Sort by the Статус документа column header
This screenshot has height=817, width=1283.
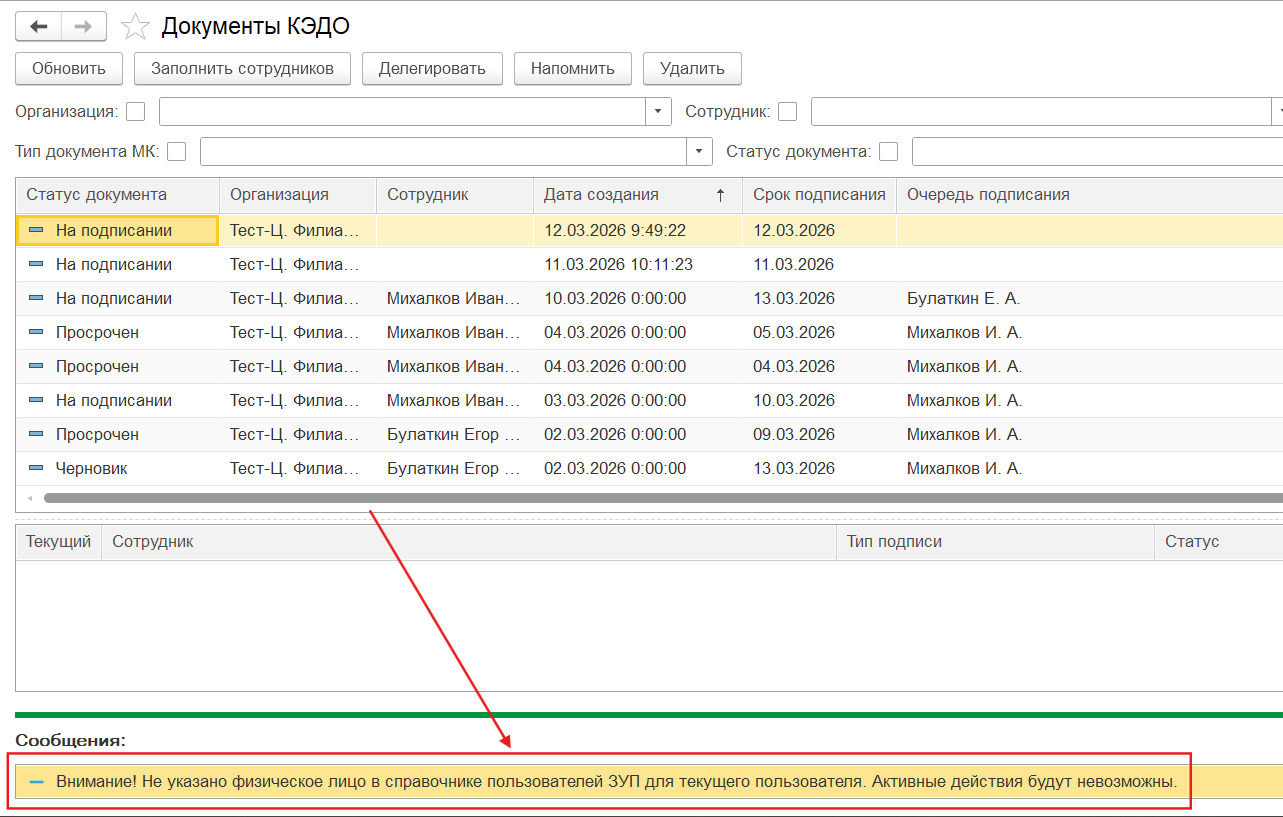(97, 195)
